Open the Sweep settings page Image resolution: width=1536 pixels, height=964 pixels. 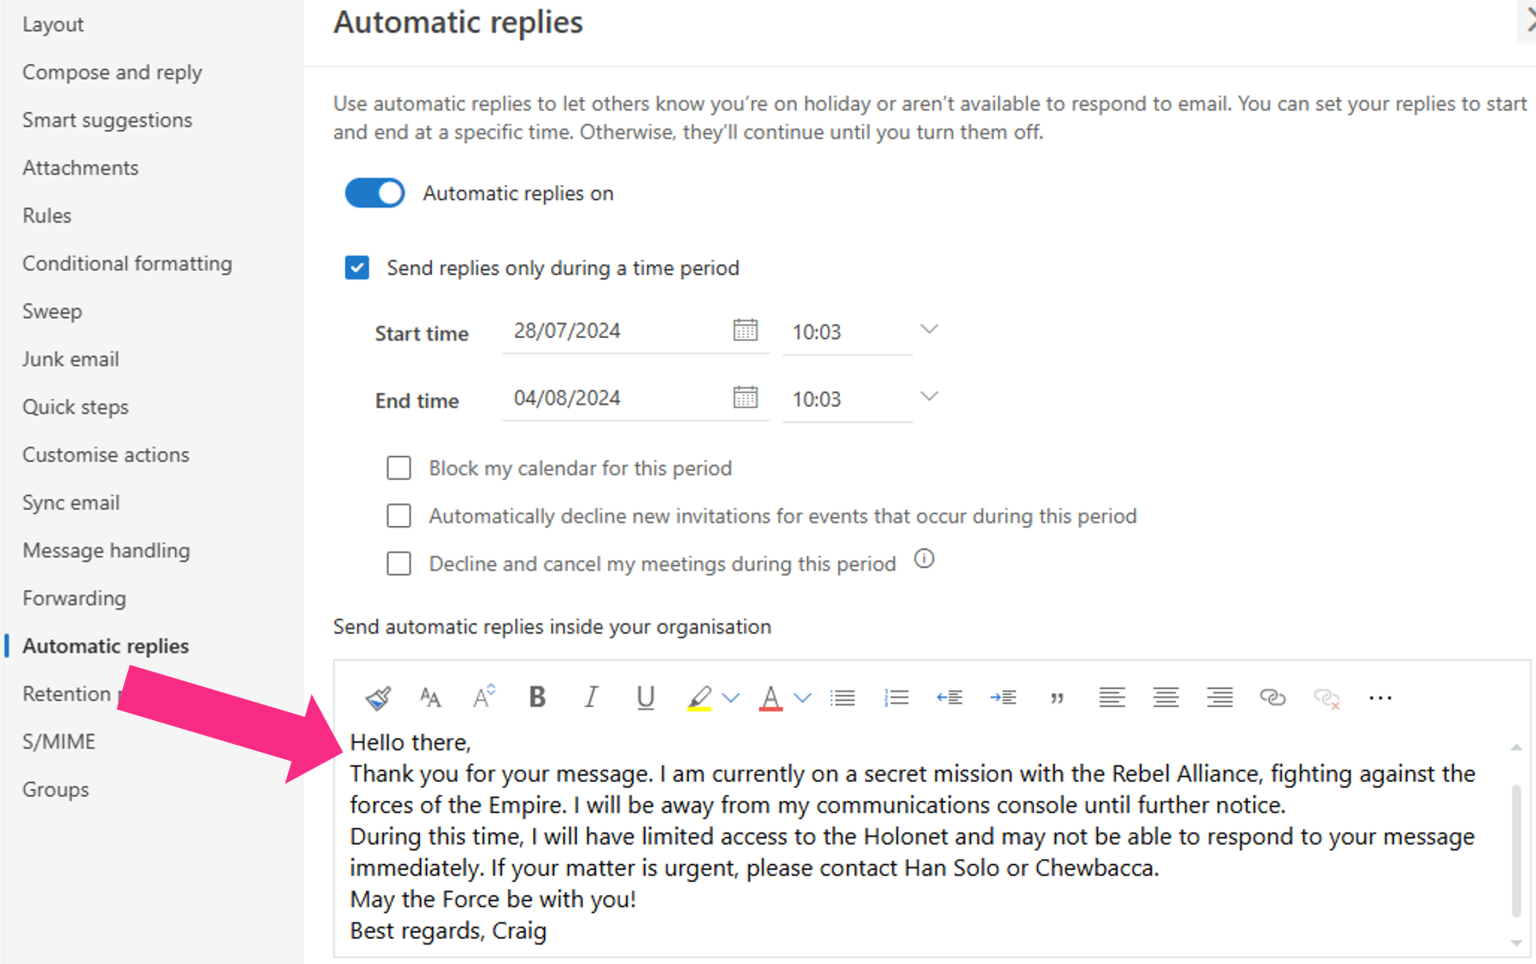pyautogui.click(x=52, y=310)
